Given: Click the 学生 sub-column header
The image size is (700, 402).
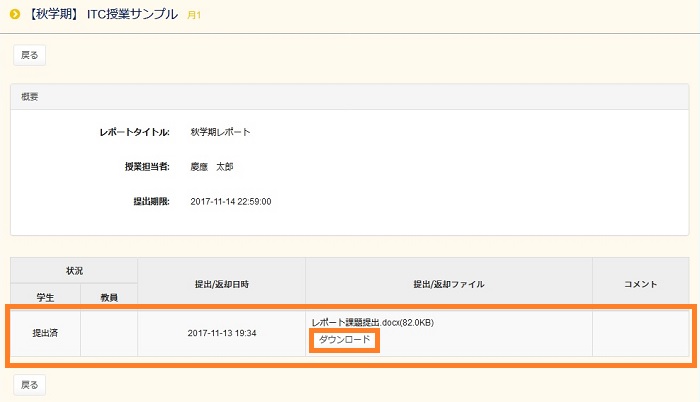Looking at the screenshot, I should click(x=45, y=297).
